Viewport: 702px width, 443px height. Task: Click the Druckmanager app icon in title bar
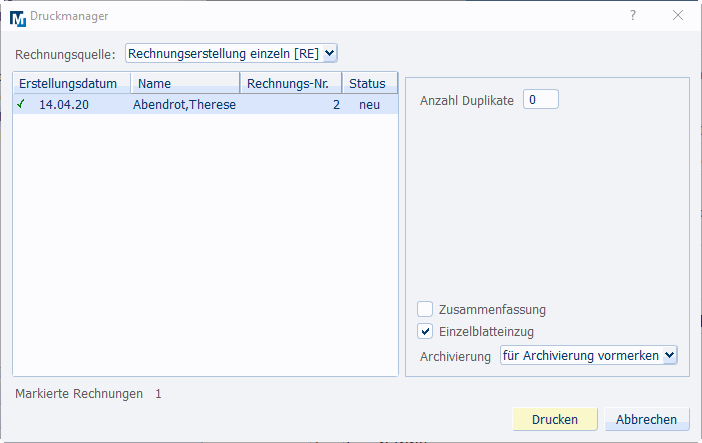(17, 16)
